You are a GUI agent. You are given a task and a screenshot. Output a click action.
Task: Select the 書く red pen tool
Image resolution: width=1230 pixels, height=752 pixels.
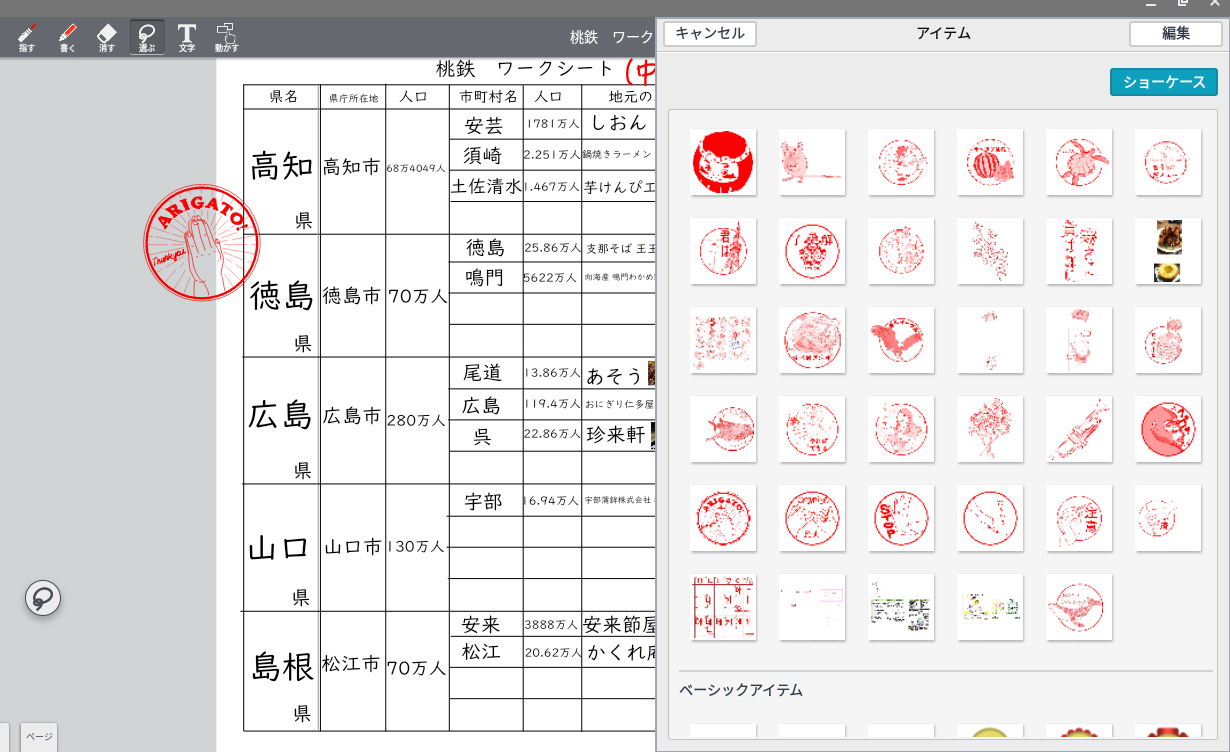67,37
